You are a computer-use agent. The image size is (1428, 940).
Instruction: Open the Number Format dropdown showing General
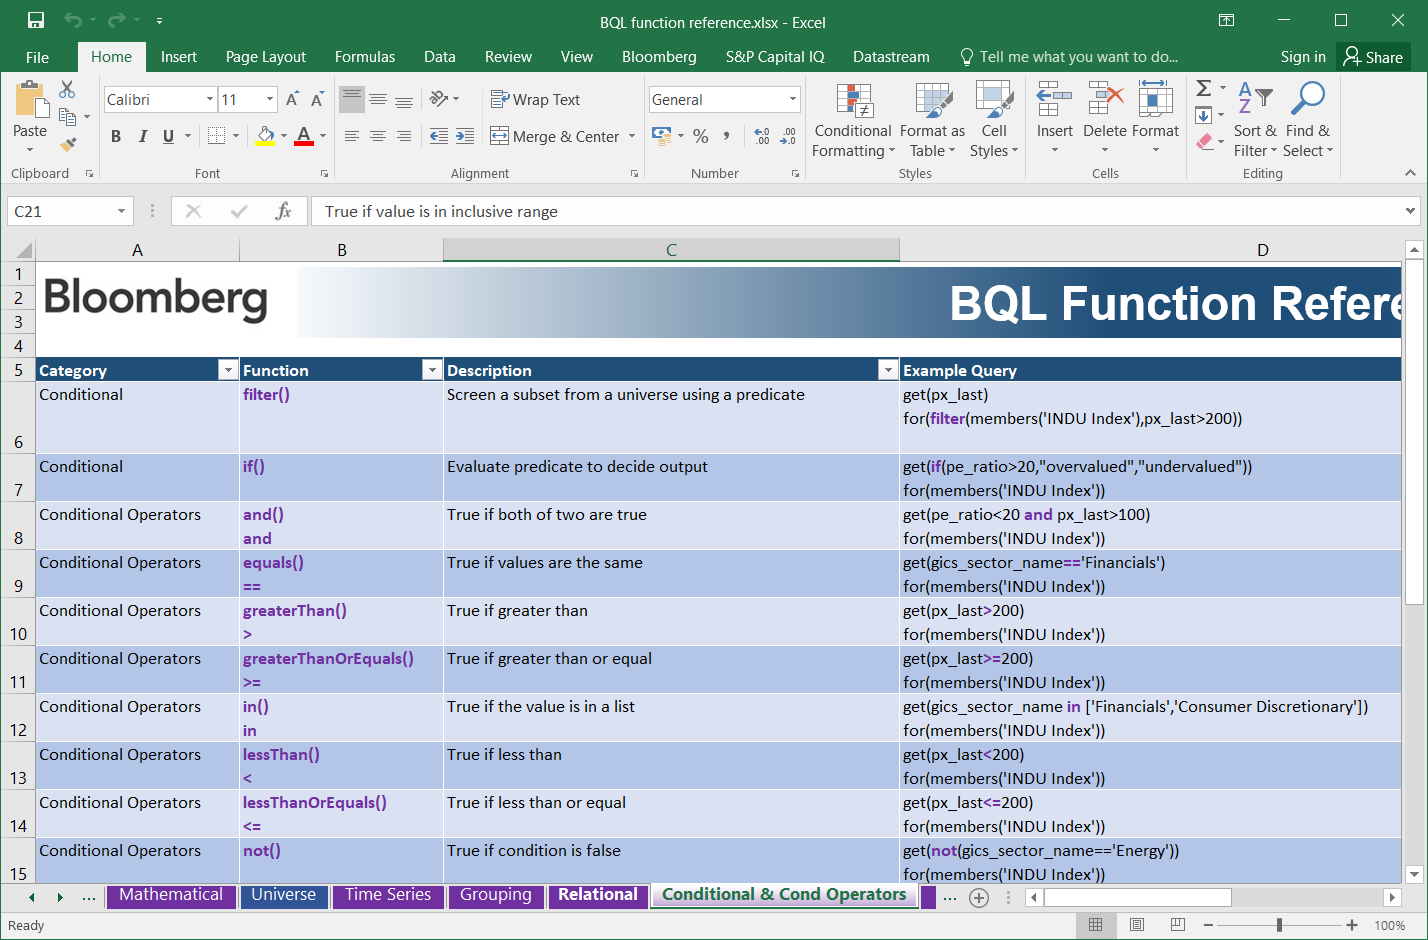724,99
